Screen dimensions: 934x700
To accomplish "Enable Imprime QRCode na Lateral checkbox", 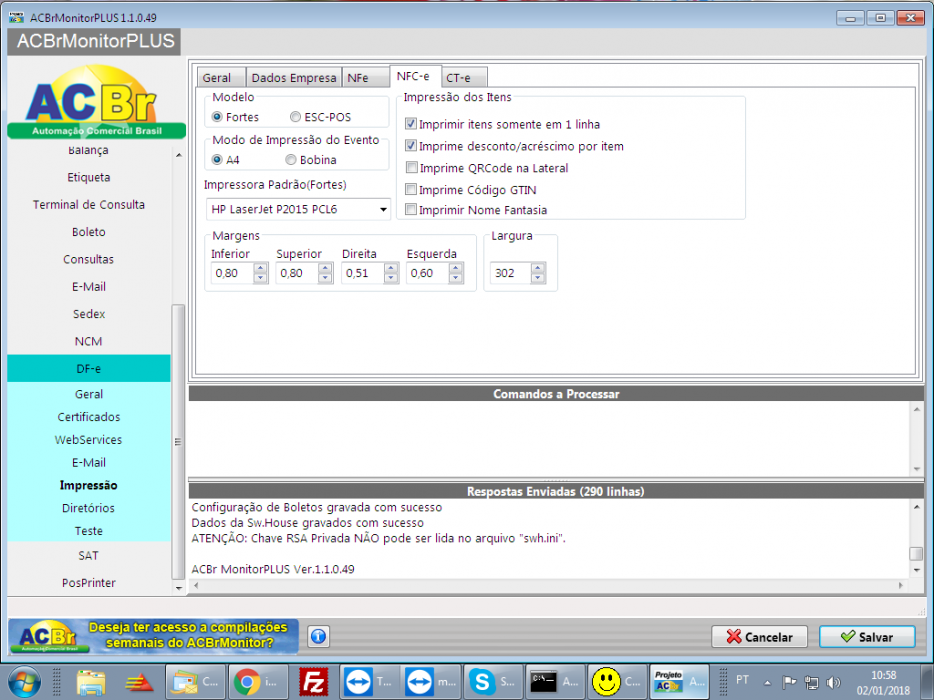I will 411,167.
